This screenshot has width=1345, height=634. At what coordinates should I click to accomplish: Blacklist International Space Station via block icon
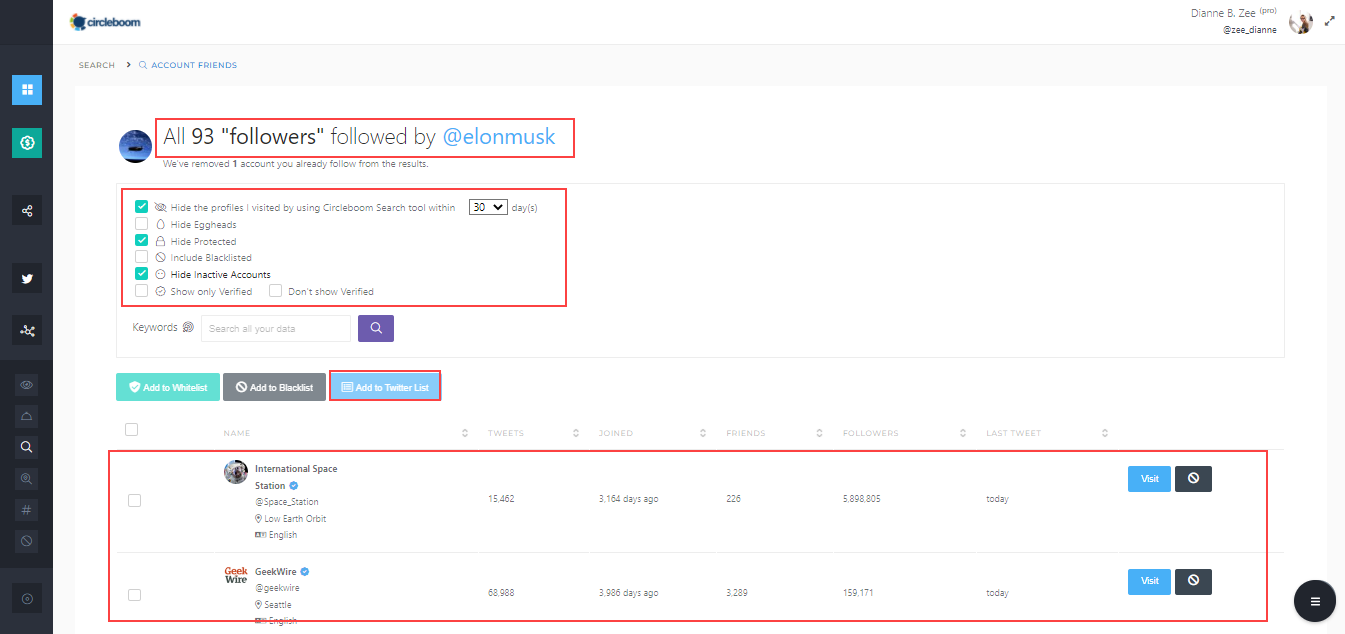1193,479
